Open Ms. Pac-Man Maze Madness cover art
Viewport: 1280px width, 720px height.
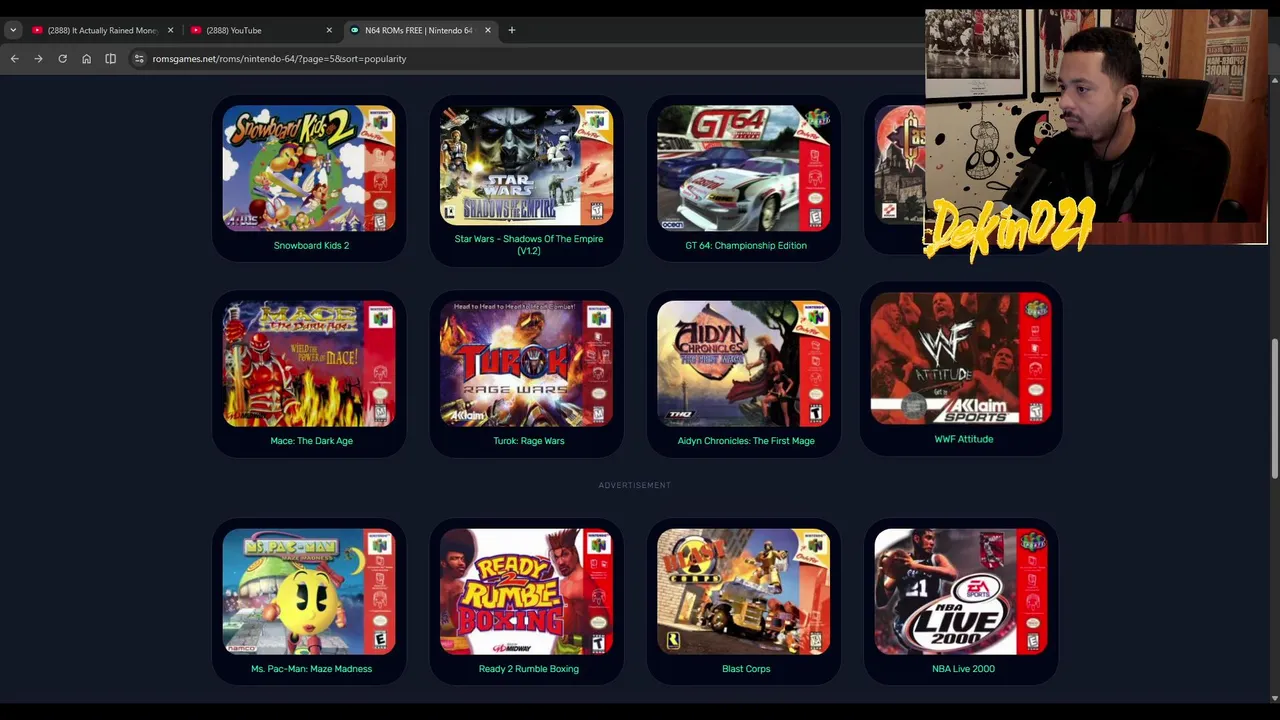pyautogui.click(x=309, y=592)
